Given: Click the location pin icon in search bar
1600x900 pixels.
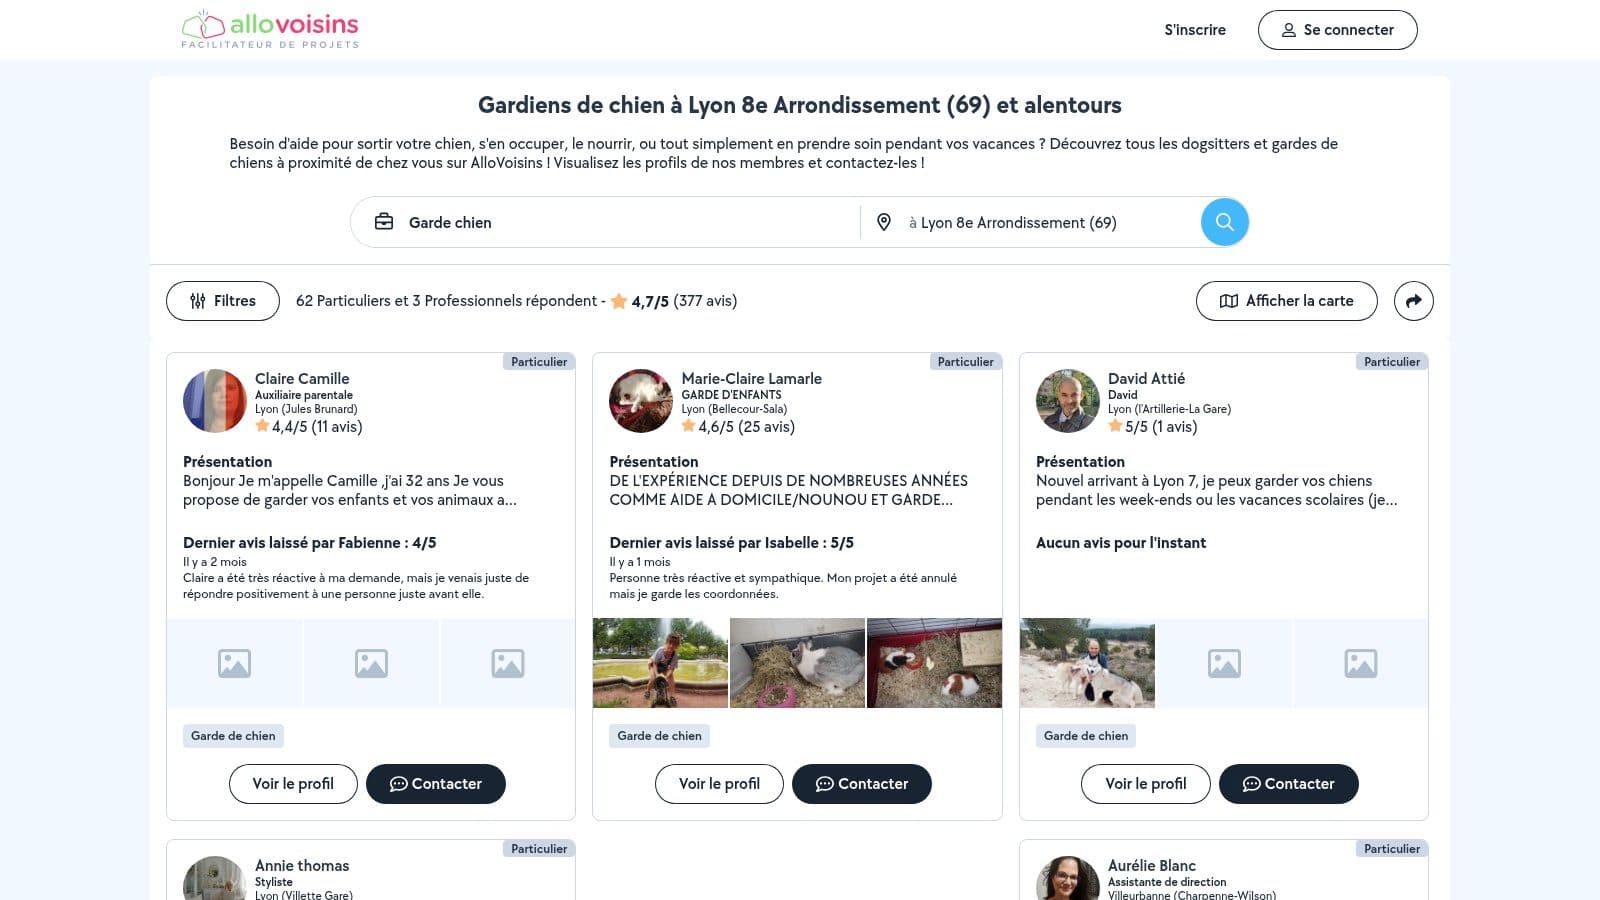Looking at the screenshot, I should click(884, 222).
